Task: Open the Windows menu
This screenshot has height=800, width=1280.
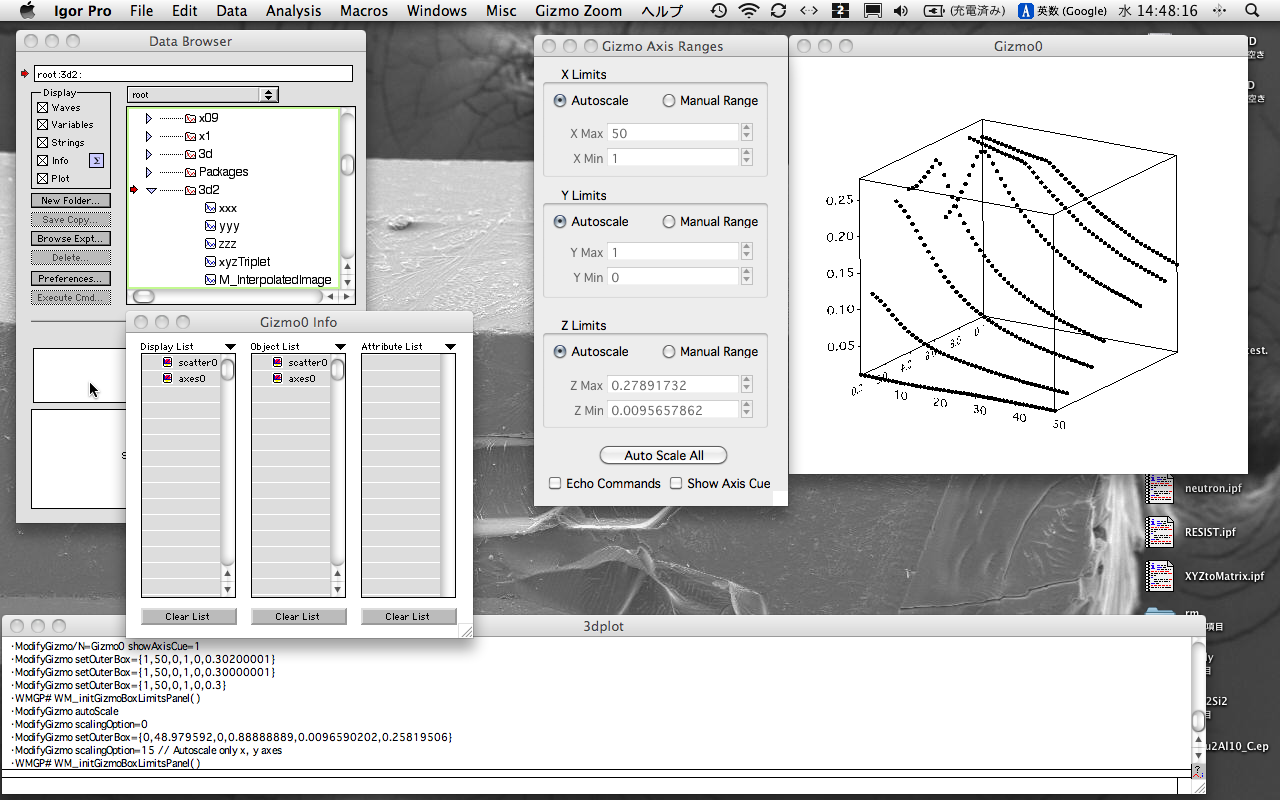Action: [x=437, y=11]
